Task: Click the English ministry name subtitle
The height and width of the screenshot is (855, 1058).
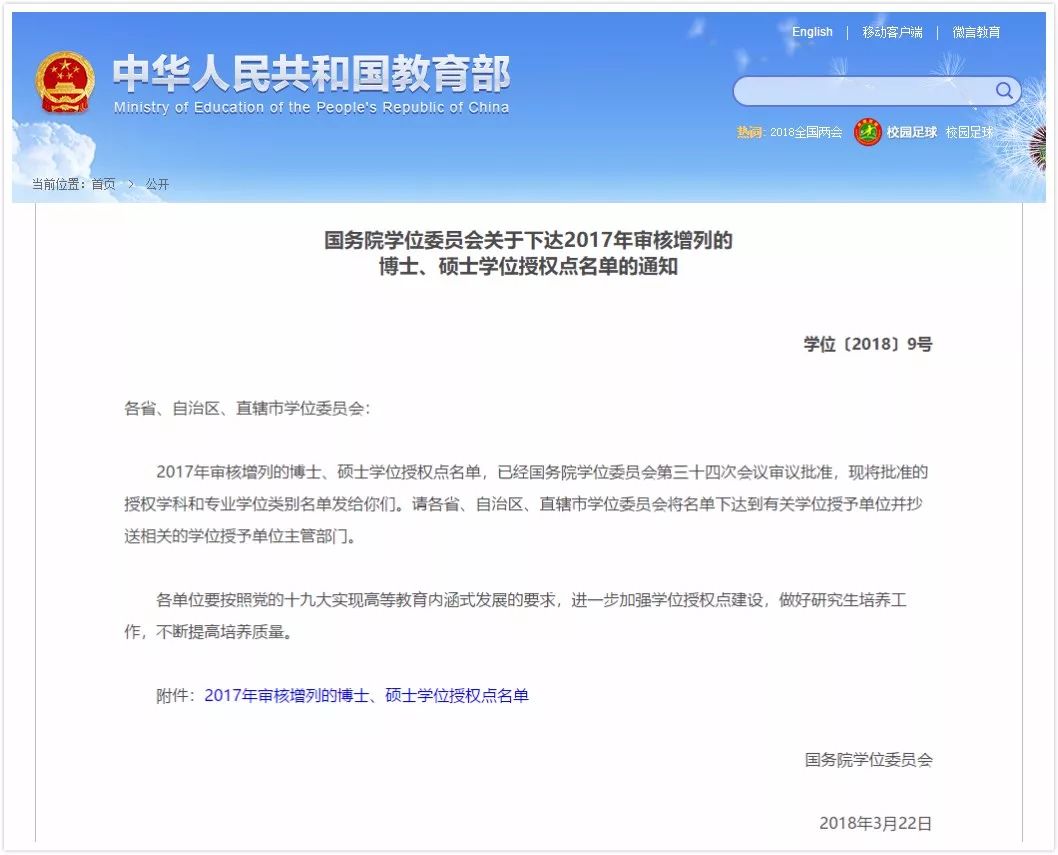Action: 311,108
